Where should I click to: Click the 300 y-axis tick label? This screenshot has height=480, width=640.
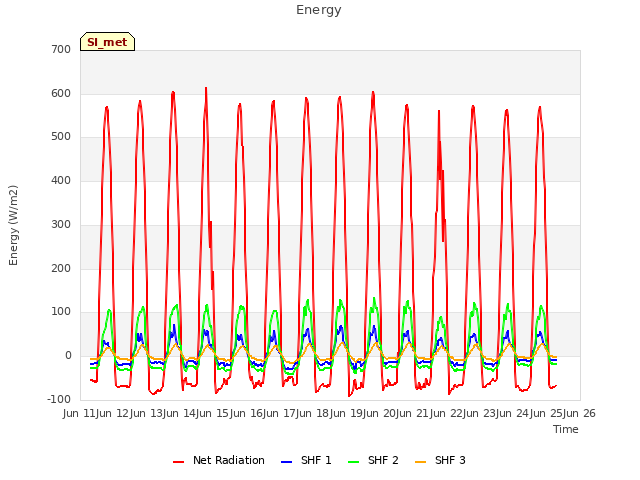[x=61, y=224]
